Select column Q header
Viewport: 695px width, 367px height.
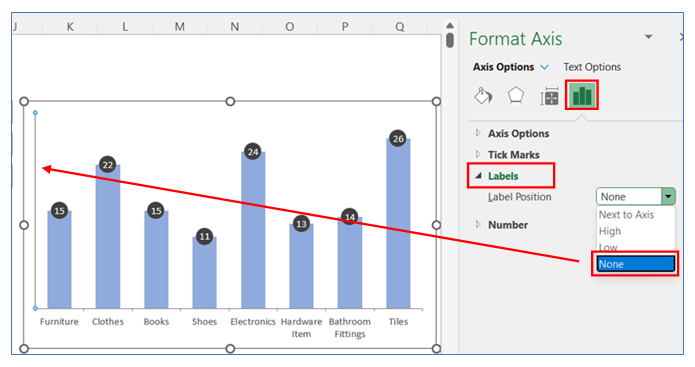(400, 27)
